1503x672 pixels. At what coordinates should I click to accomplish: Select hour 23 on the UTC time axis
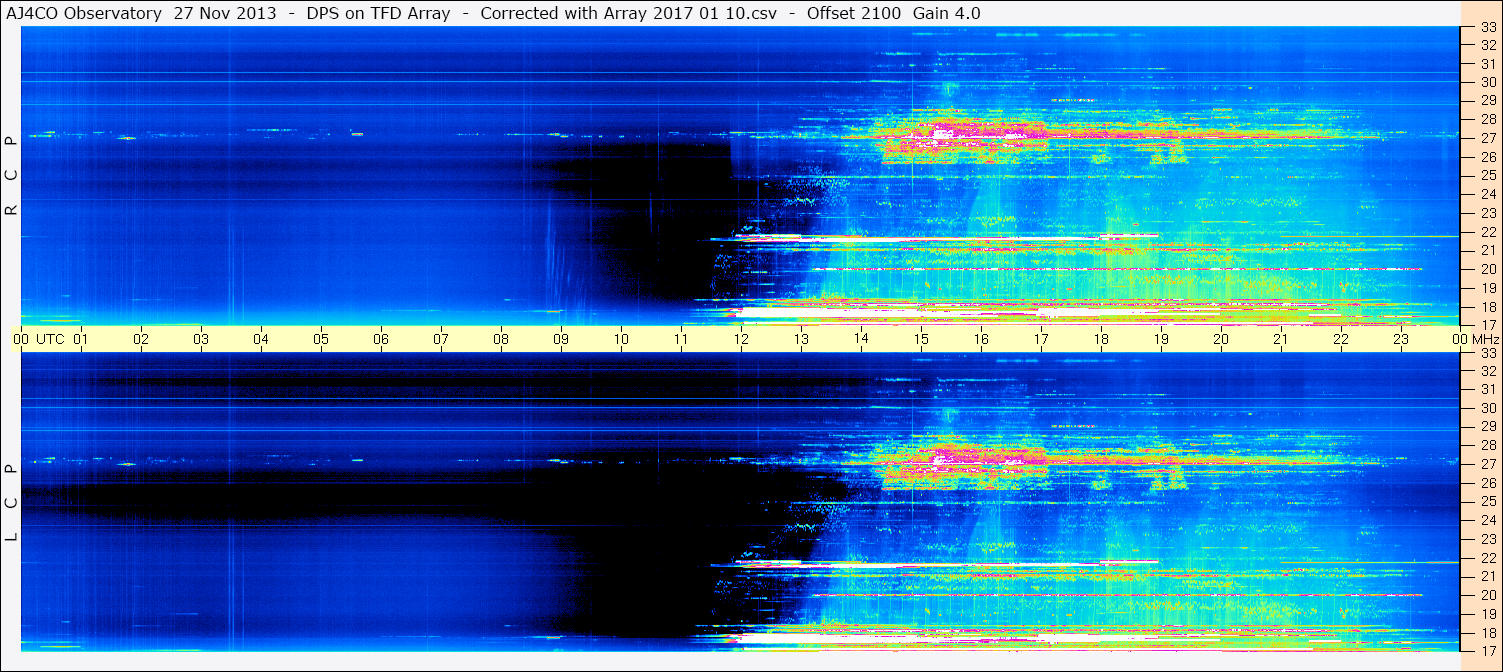pos(1401,339)
